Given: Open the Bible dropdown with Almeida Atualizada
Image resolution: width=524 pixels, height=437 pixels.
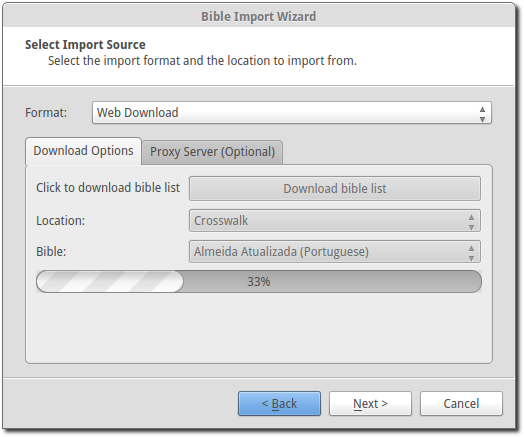Looking at the screenshot, I should click(x=335, y=252).
